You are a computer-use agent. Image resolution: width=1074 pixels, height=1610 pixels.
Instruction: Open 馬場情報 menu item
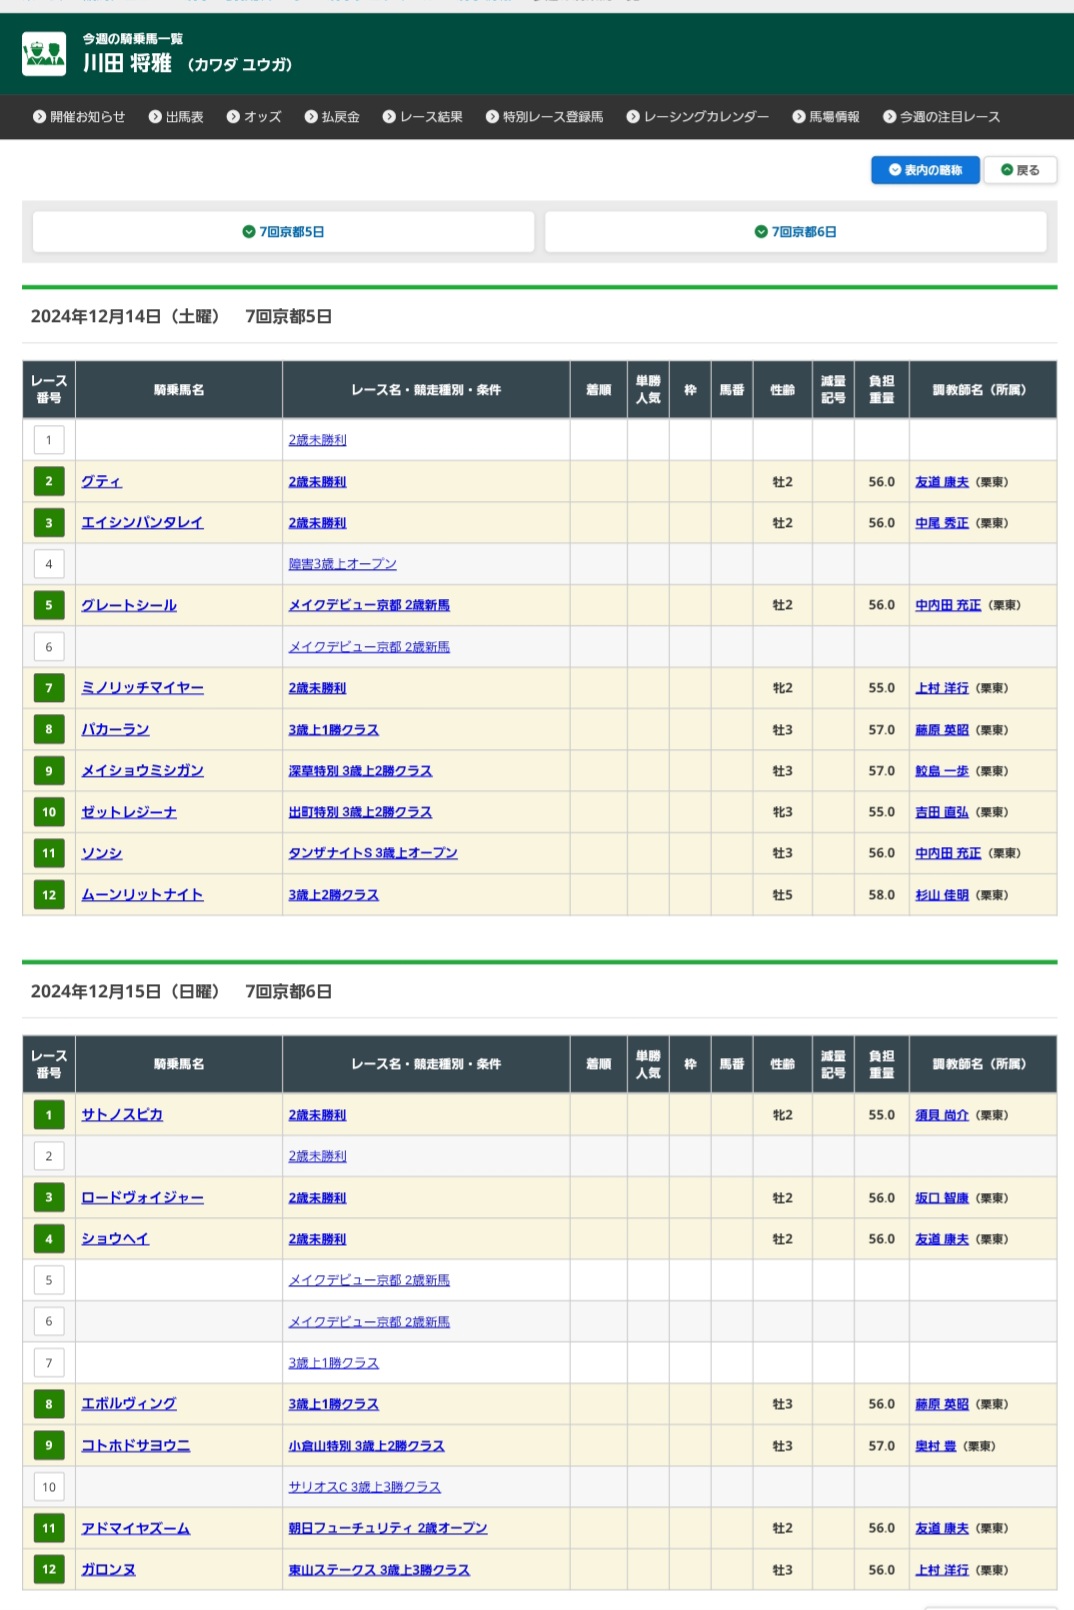click(x=826, y=117)
